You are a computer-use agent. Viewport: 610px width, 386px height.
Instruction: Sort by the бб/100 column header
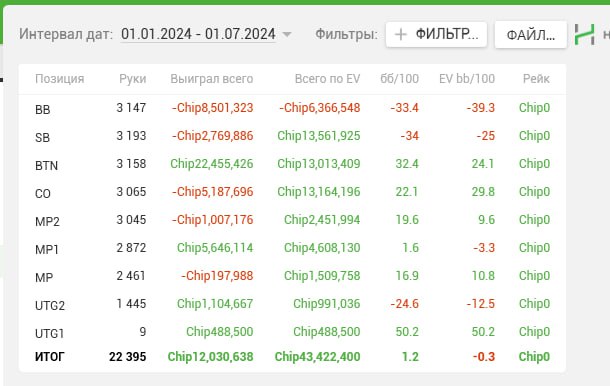click(x=400, y=79)
